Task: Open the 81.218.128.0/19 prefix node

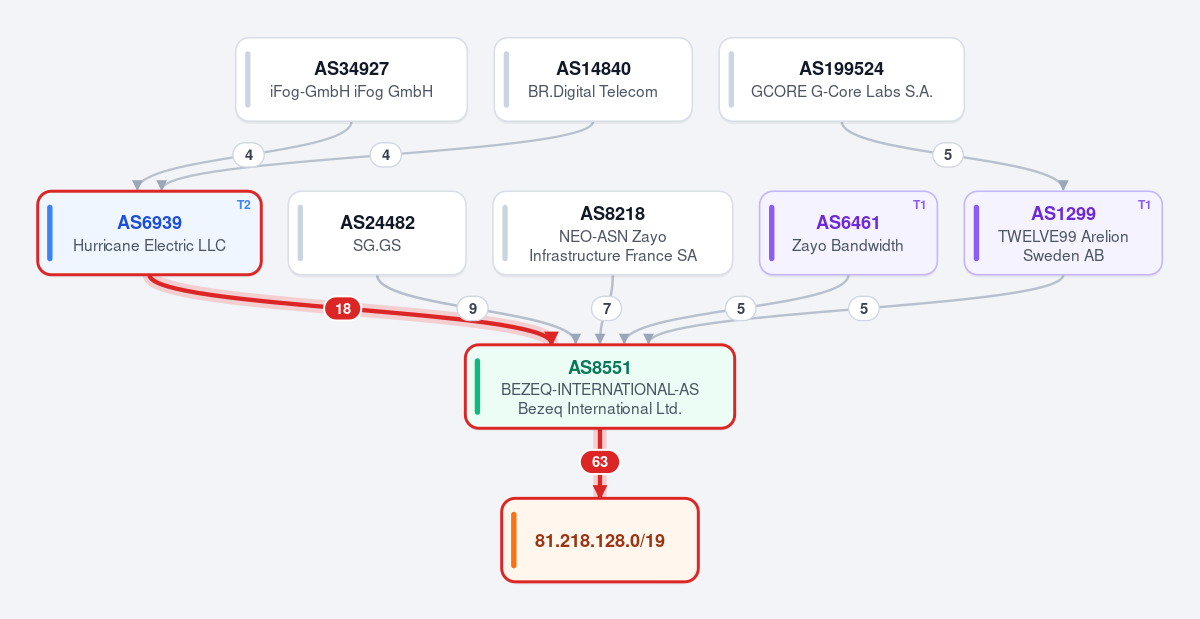Action: 600,540
